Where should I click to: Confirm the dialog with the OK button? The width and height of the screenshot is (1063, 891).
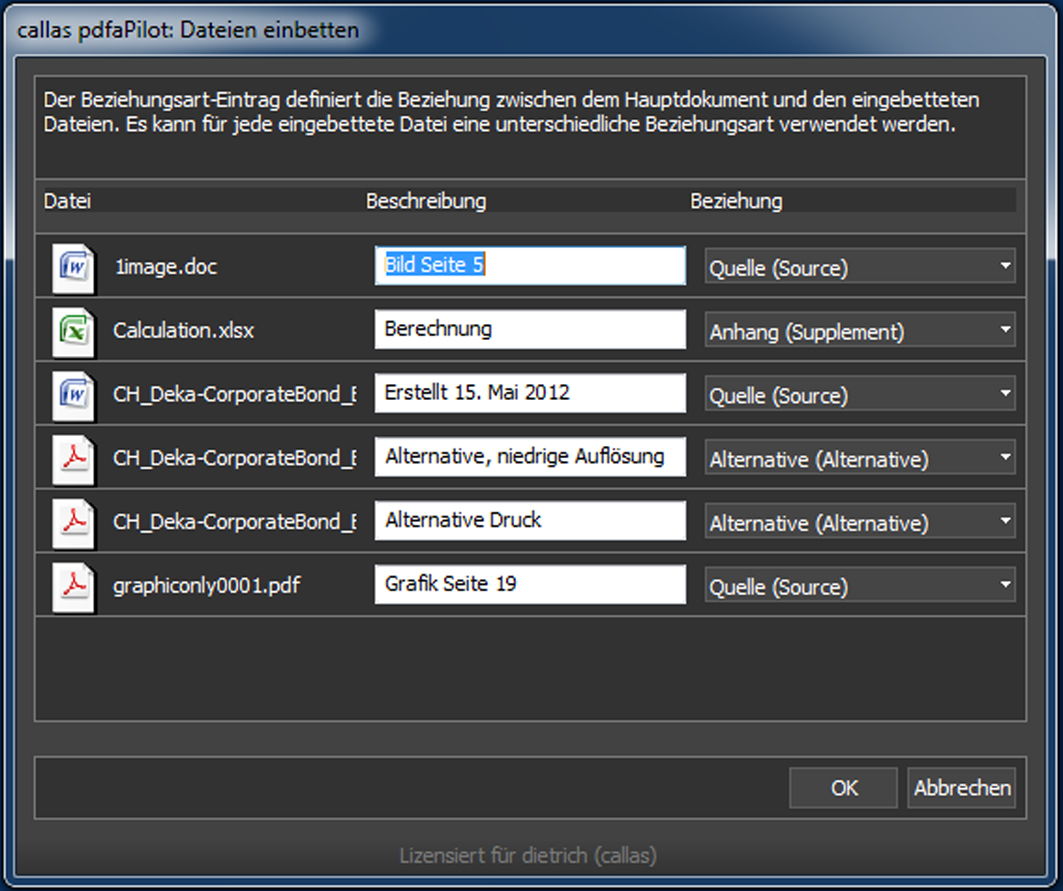[x=843, y=788]
